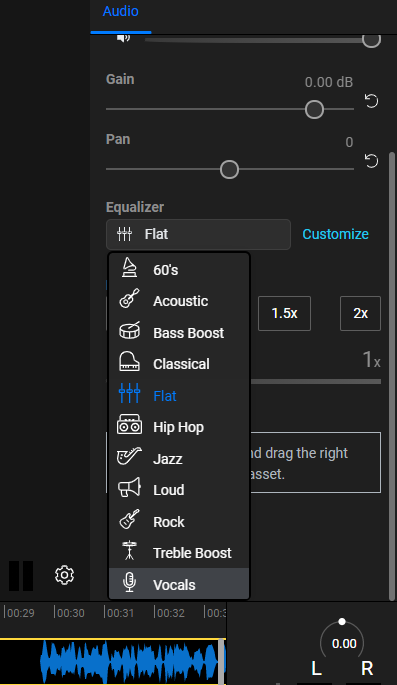Open the Customize equalizer link
Screen dimensions: 397x685
(x=335, y=234)
